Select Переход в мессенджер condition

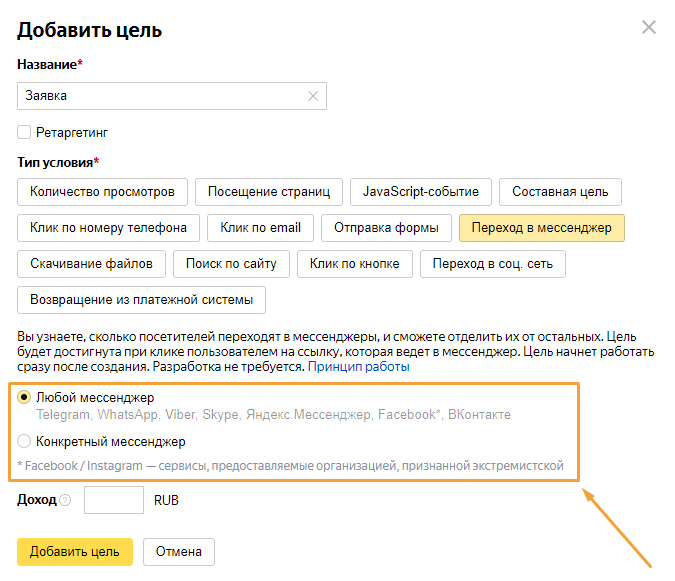pos(541,228)
